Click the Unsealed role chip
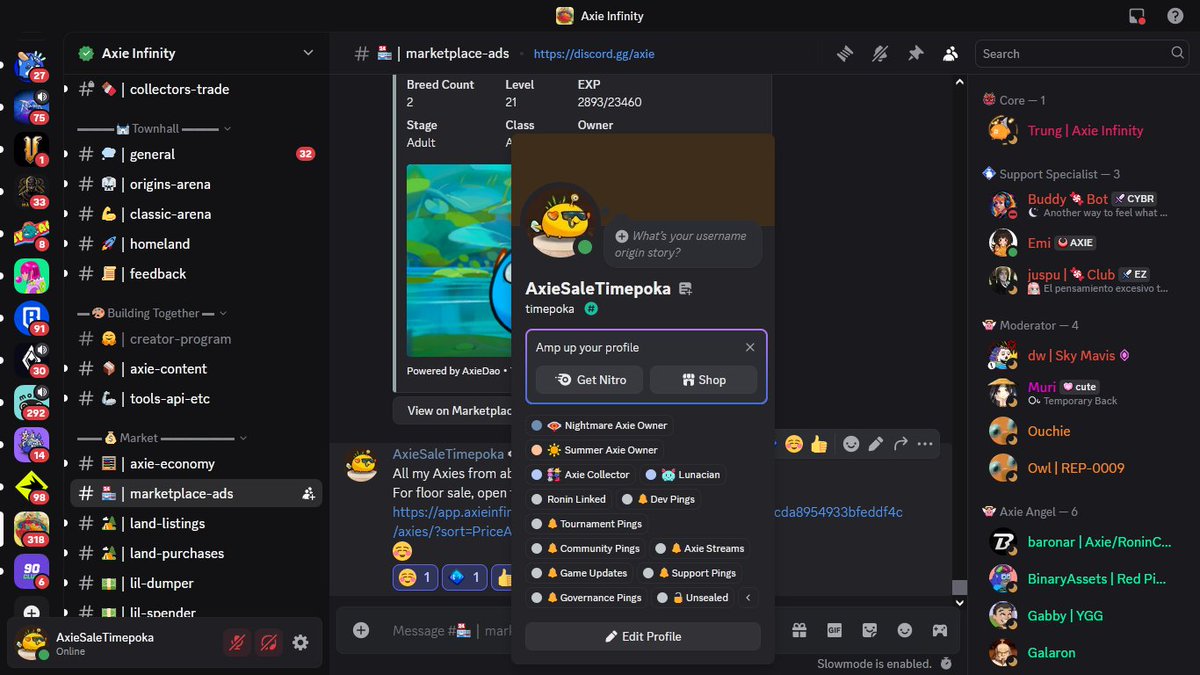Screen dimensions: 1200x675 (693, 598)
